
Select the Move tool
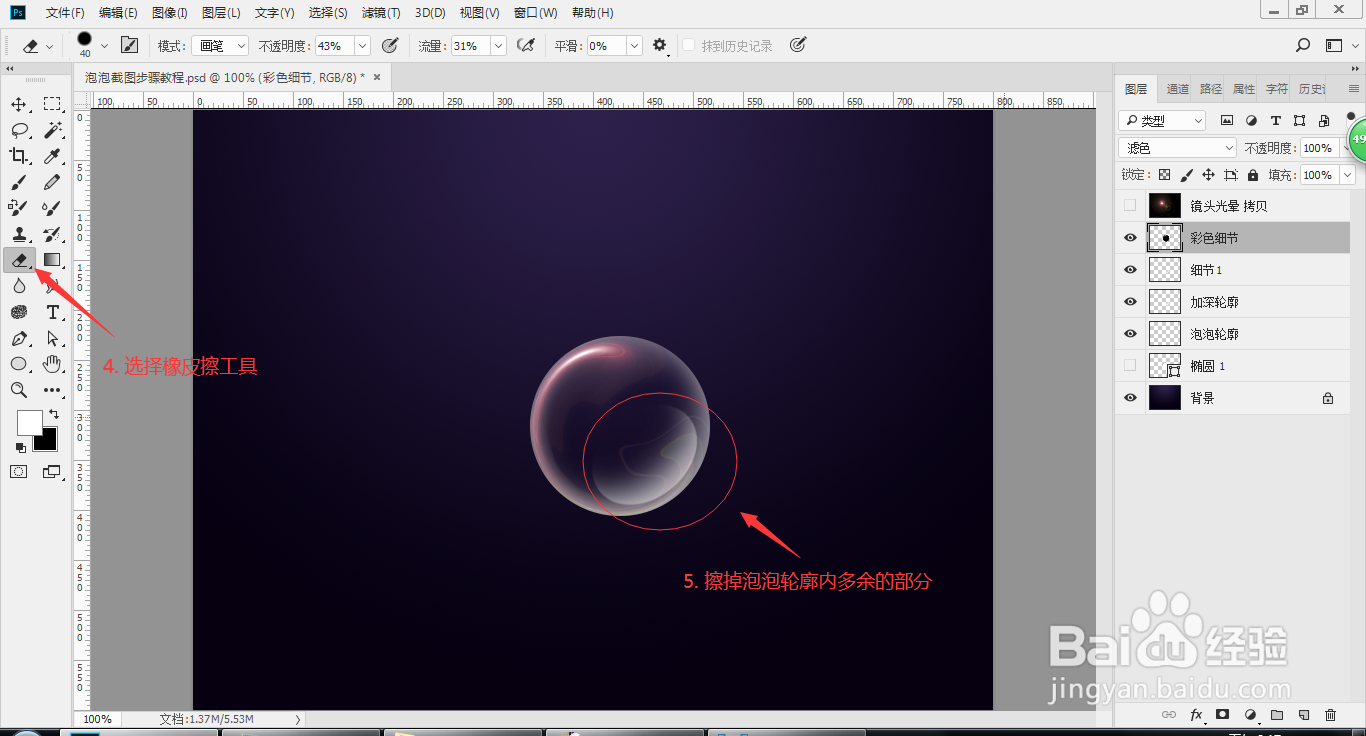click(x=19, y=104)
